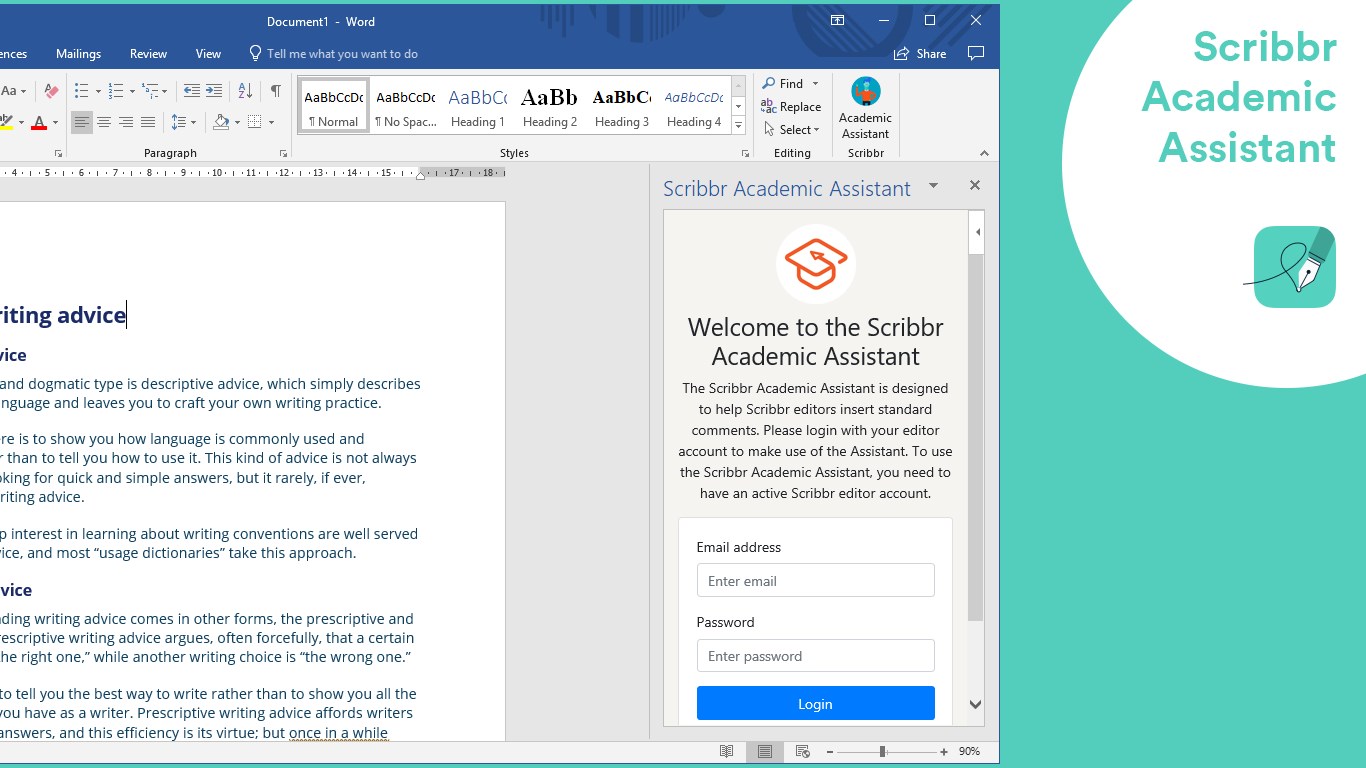Click the Replace button
The height and width of the screenshot is (768, 1366).
pyautogui.click(x=791, y=107)
